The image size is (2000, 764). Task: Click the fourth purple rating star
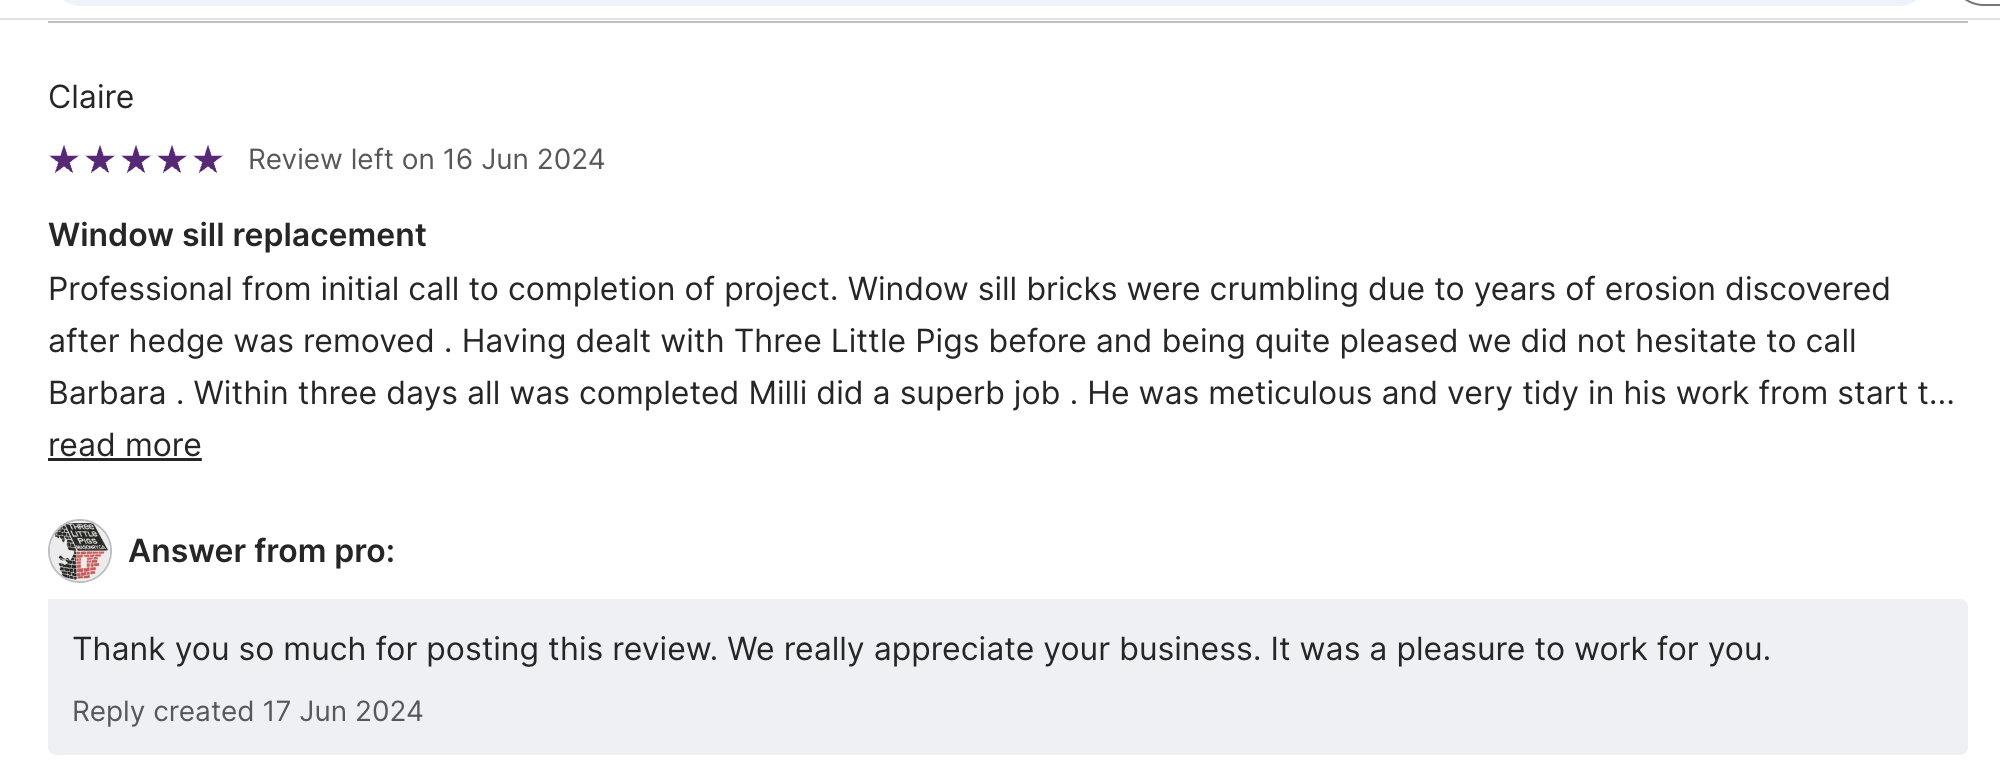coord(172,160)
